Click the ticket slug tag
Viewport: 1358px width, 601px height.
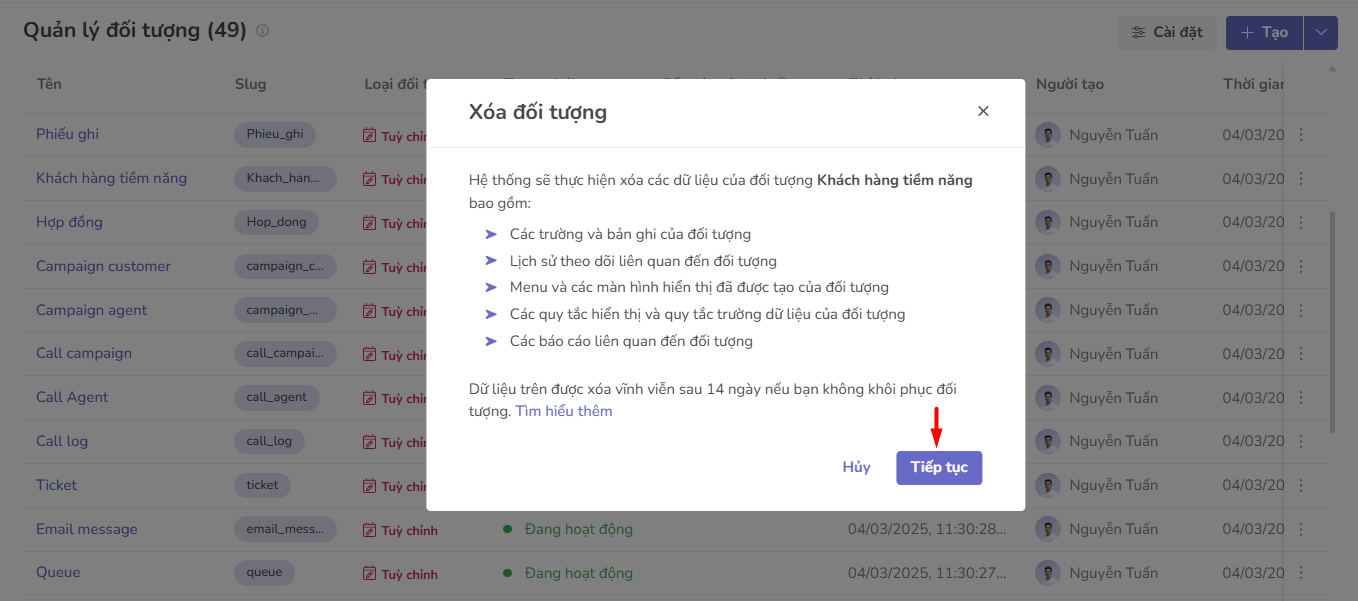[262, 485]
